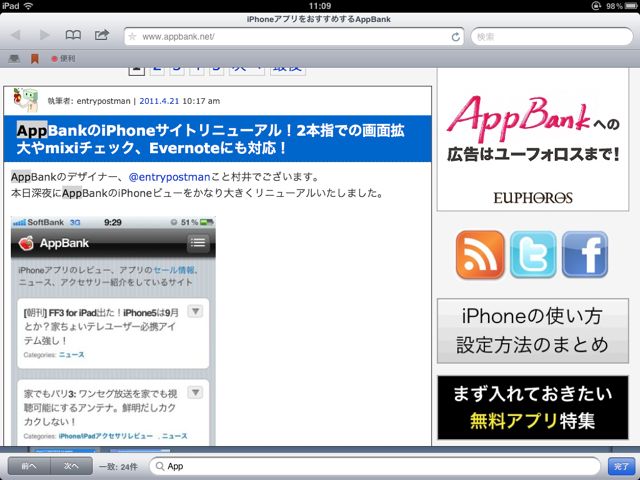This screenshot has height=480, width=640.
Task: Expand the FF3 for iPad entry arrow
Action: (x=195, y=311)
